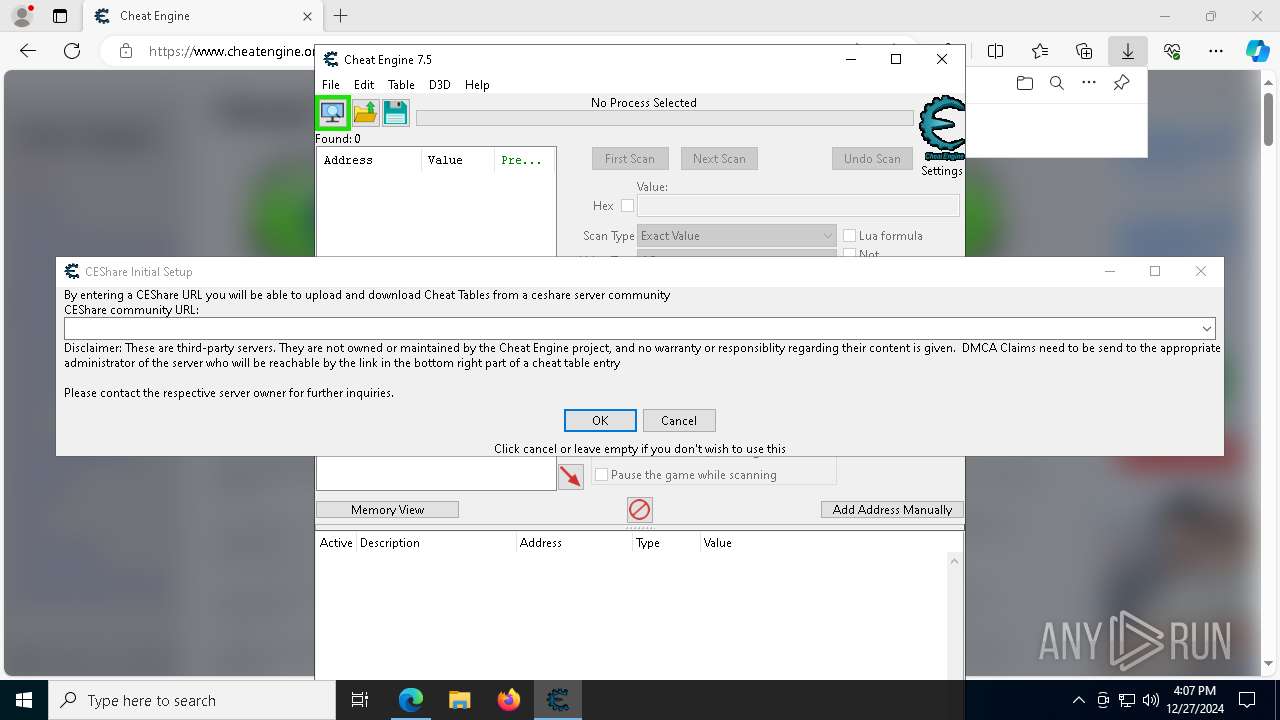This screenshot has width=1280, height=720.
Task: Open the Edge downloads icon
Action: click(1128, 51)
